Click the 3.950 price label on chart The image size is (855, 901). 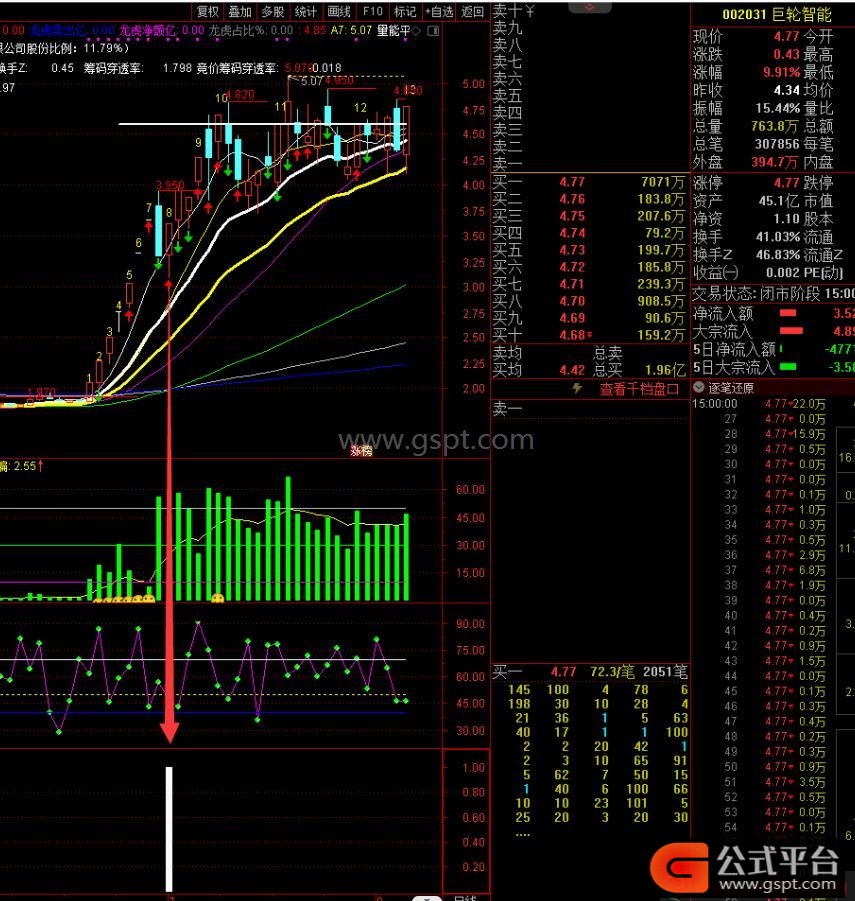[x=170, y=185]
